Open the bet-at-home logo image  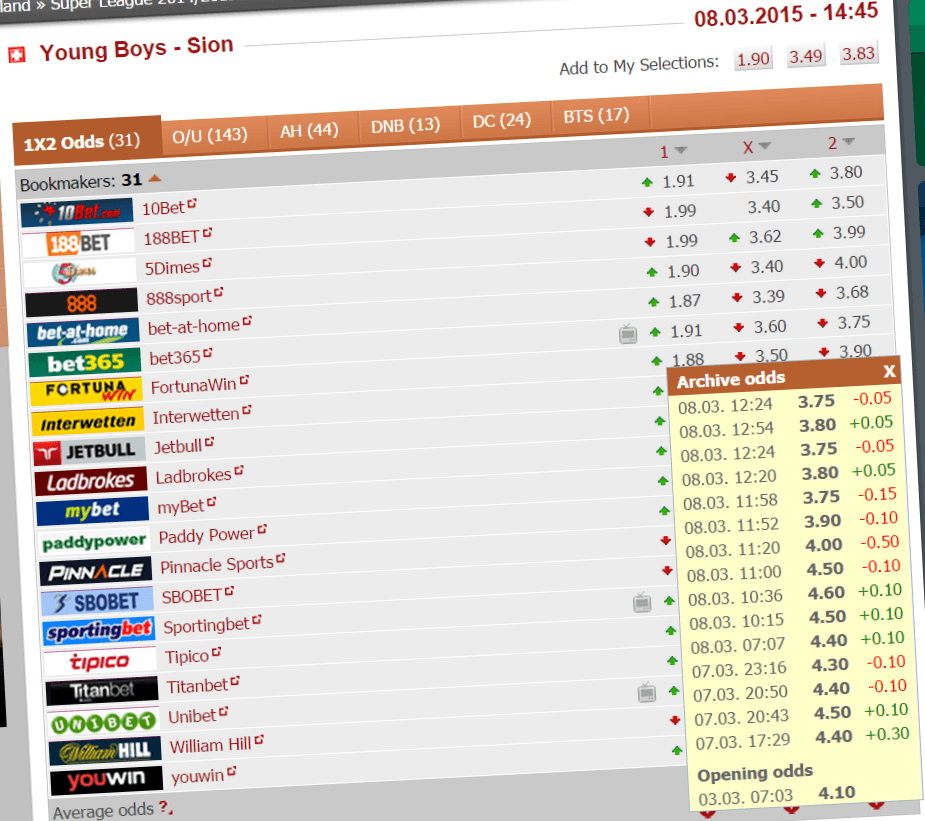(83, 333)
